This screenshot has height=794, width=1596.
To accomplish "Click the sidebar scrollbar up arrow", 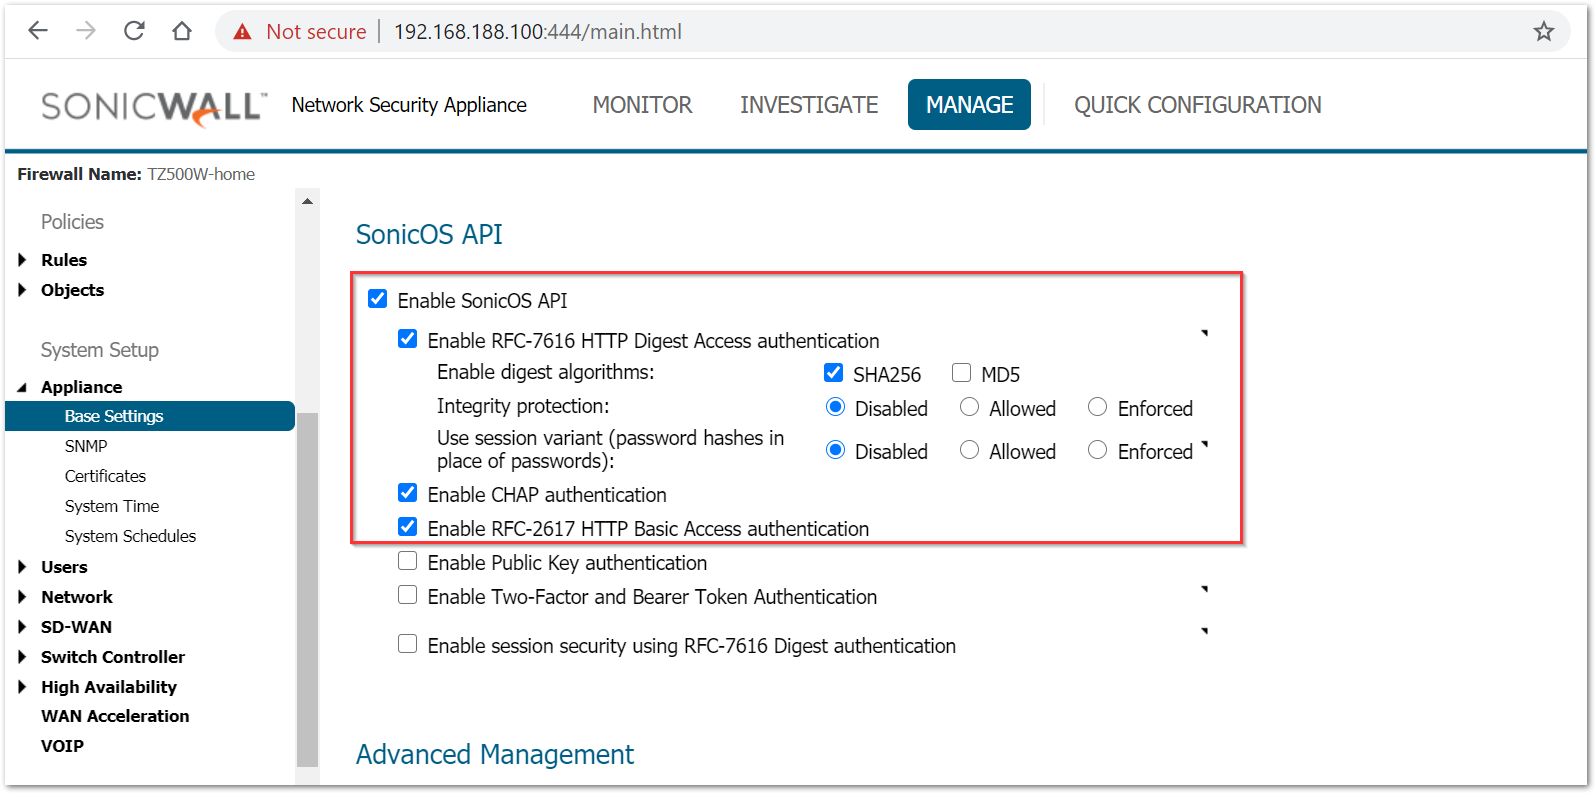I will click(x=307, y=201).
